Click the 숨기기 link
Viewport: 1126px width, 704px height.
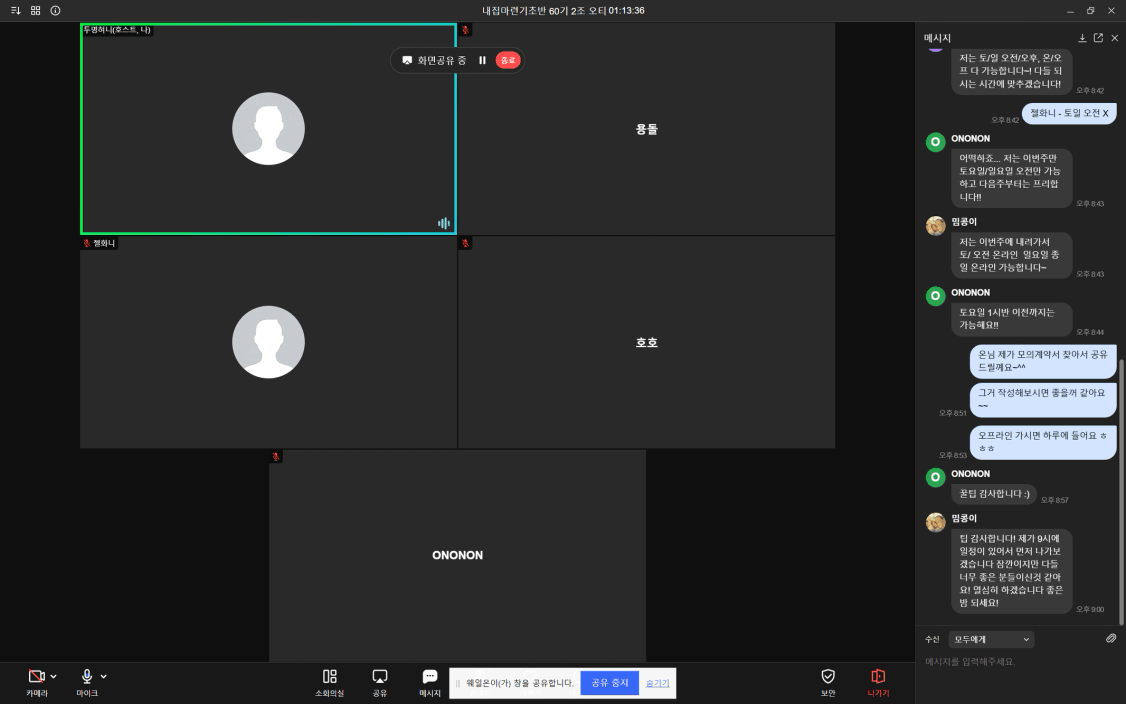[657, 683]
